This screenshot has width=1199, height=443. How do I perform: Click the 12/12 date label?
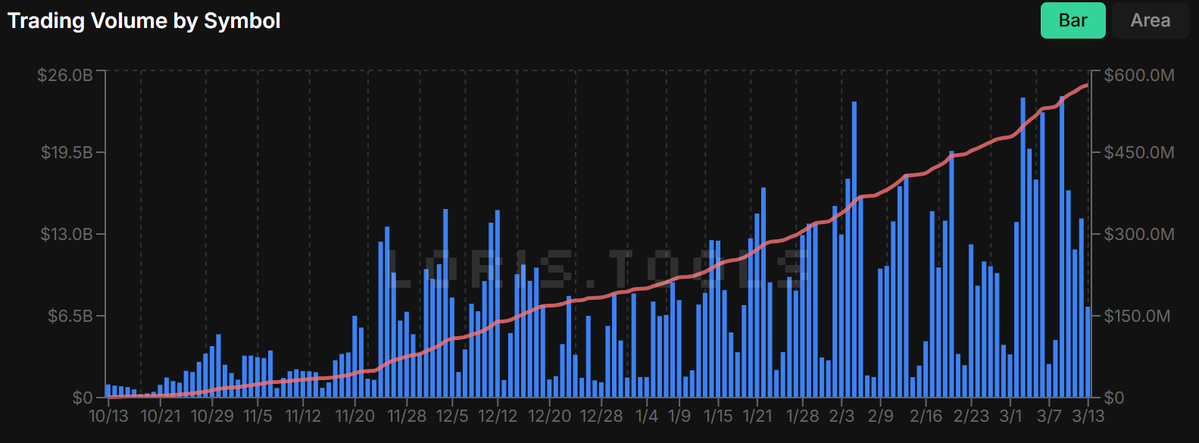[498, 418]
